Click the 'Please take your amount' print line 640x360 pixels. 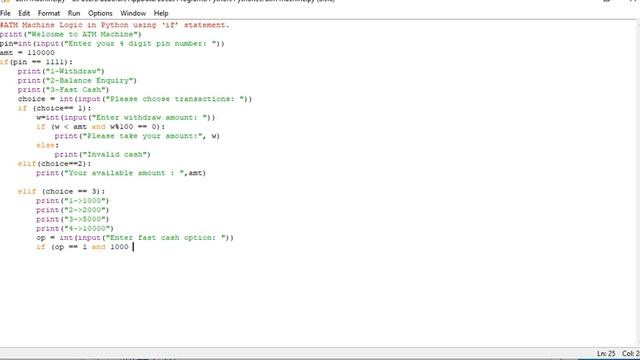[137, 136]
